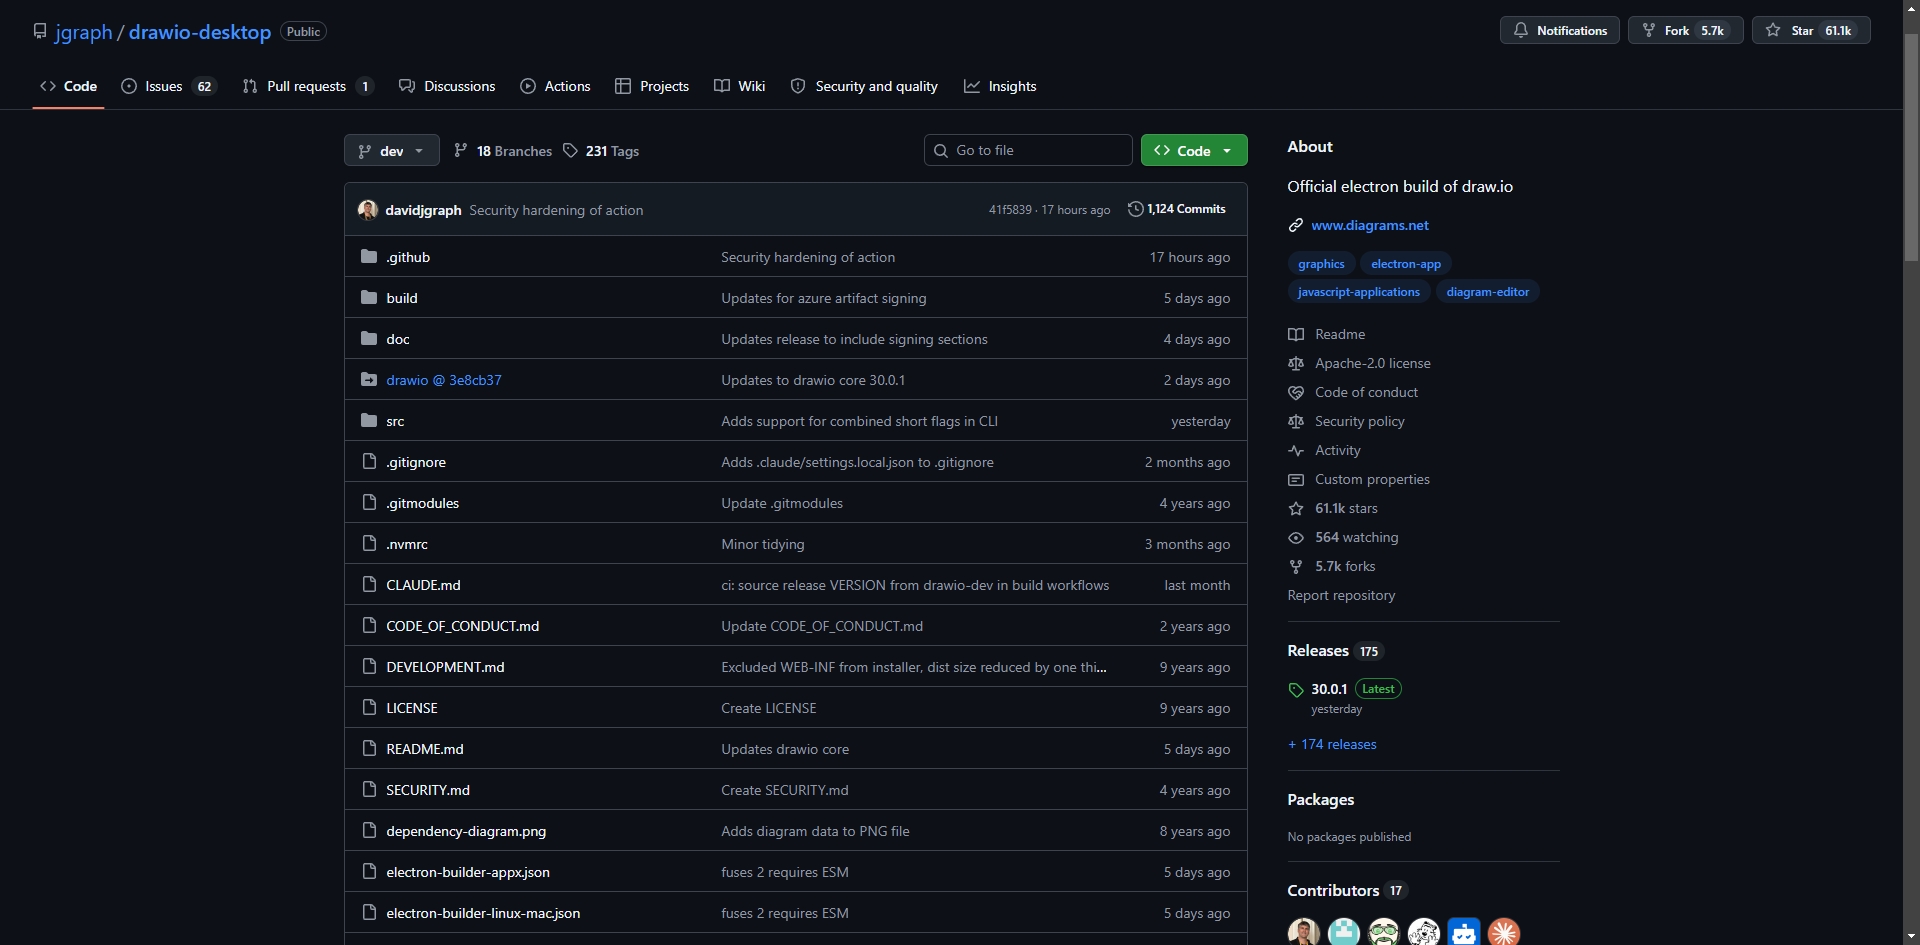Click the Readme book icon in About
This screenshot has height=945, width=1920.
1296,334
